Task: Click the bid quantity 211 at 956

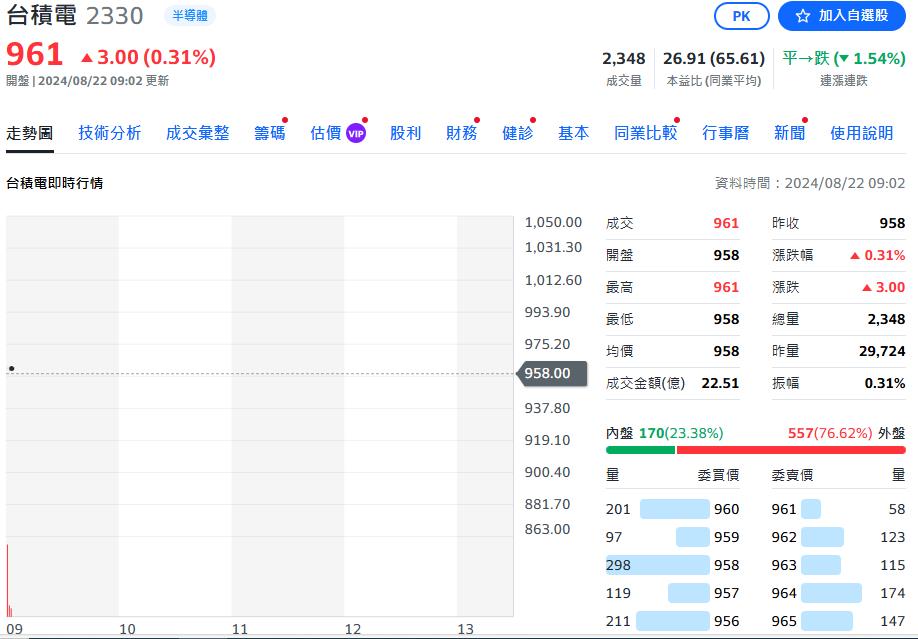Action: tap(618, 621)
